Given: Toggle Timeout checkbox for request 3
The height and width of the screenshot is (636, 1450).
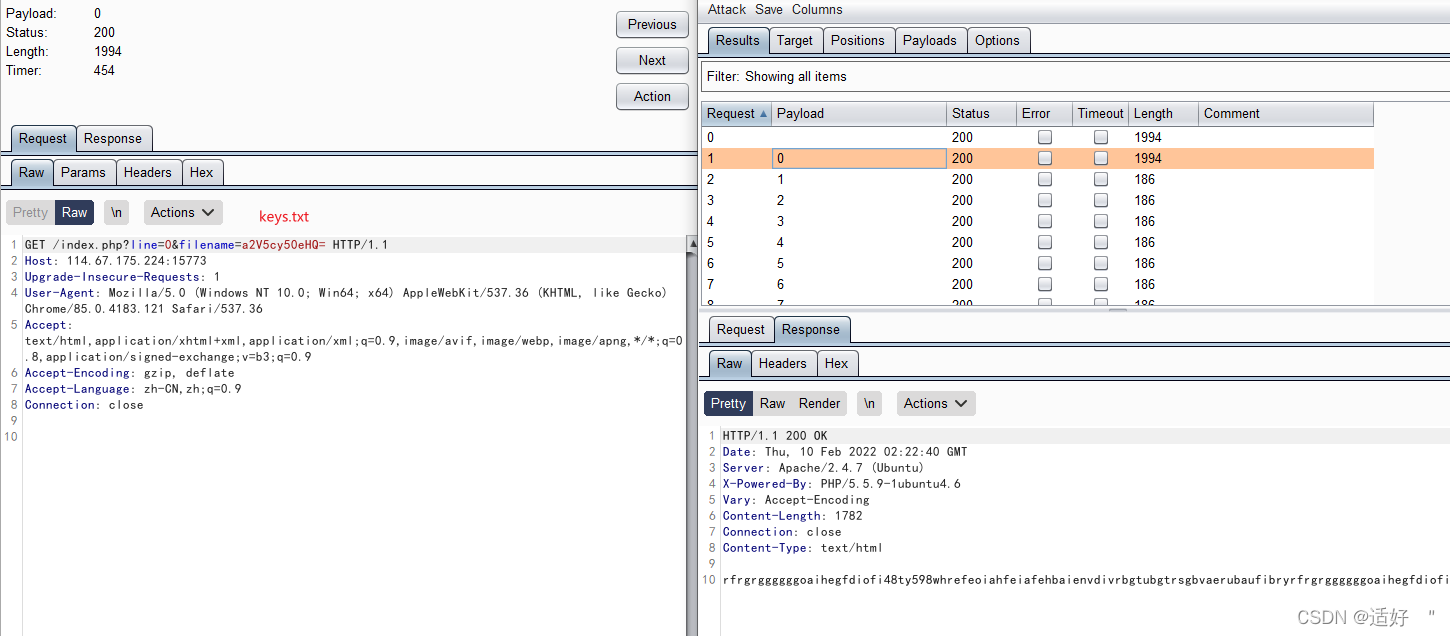Looking at the screenshot, I should click(x=1101, y=200).
